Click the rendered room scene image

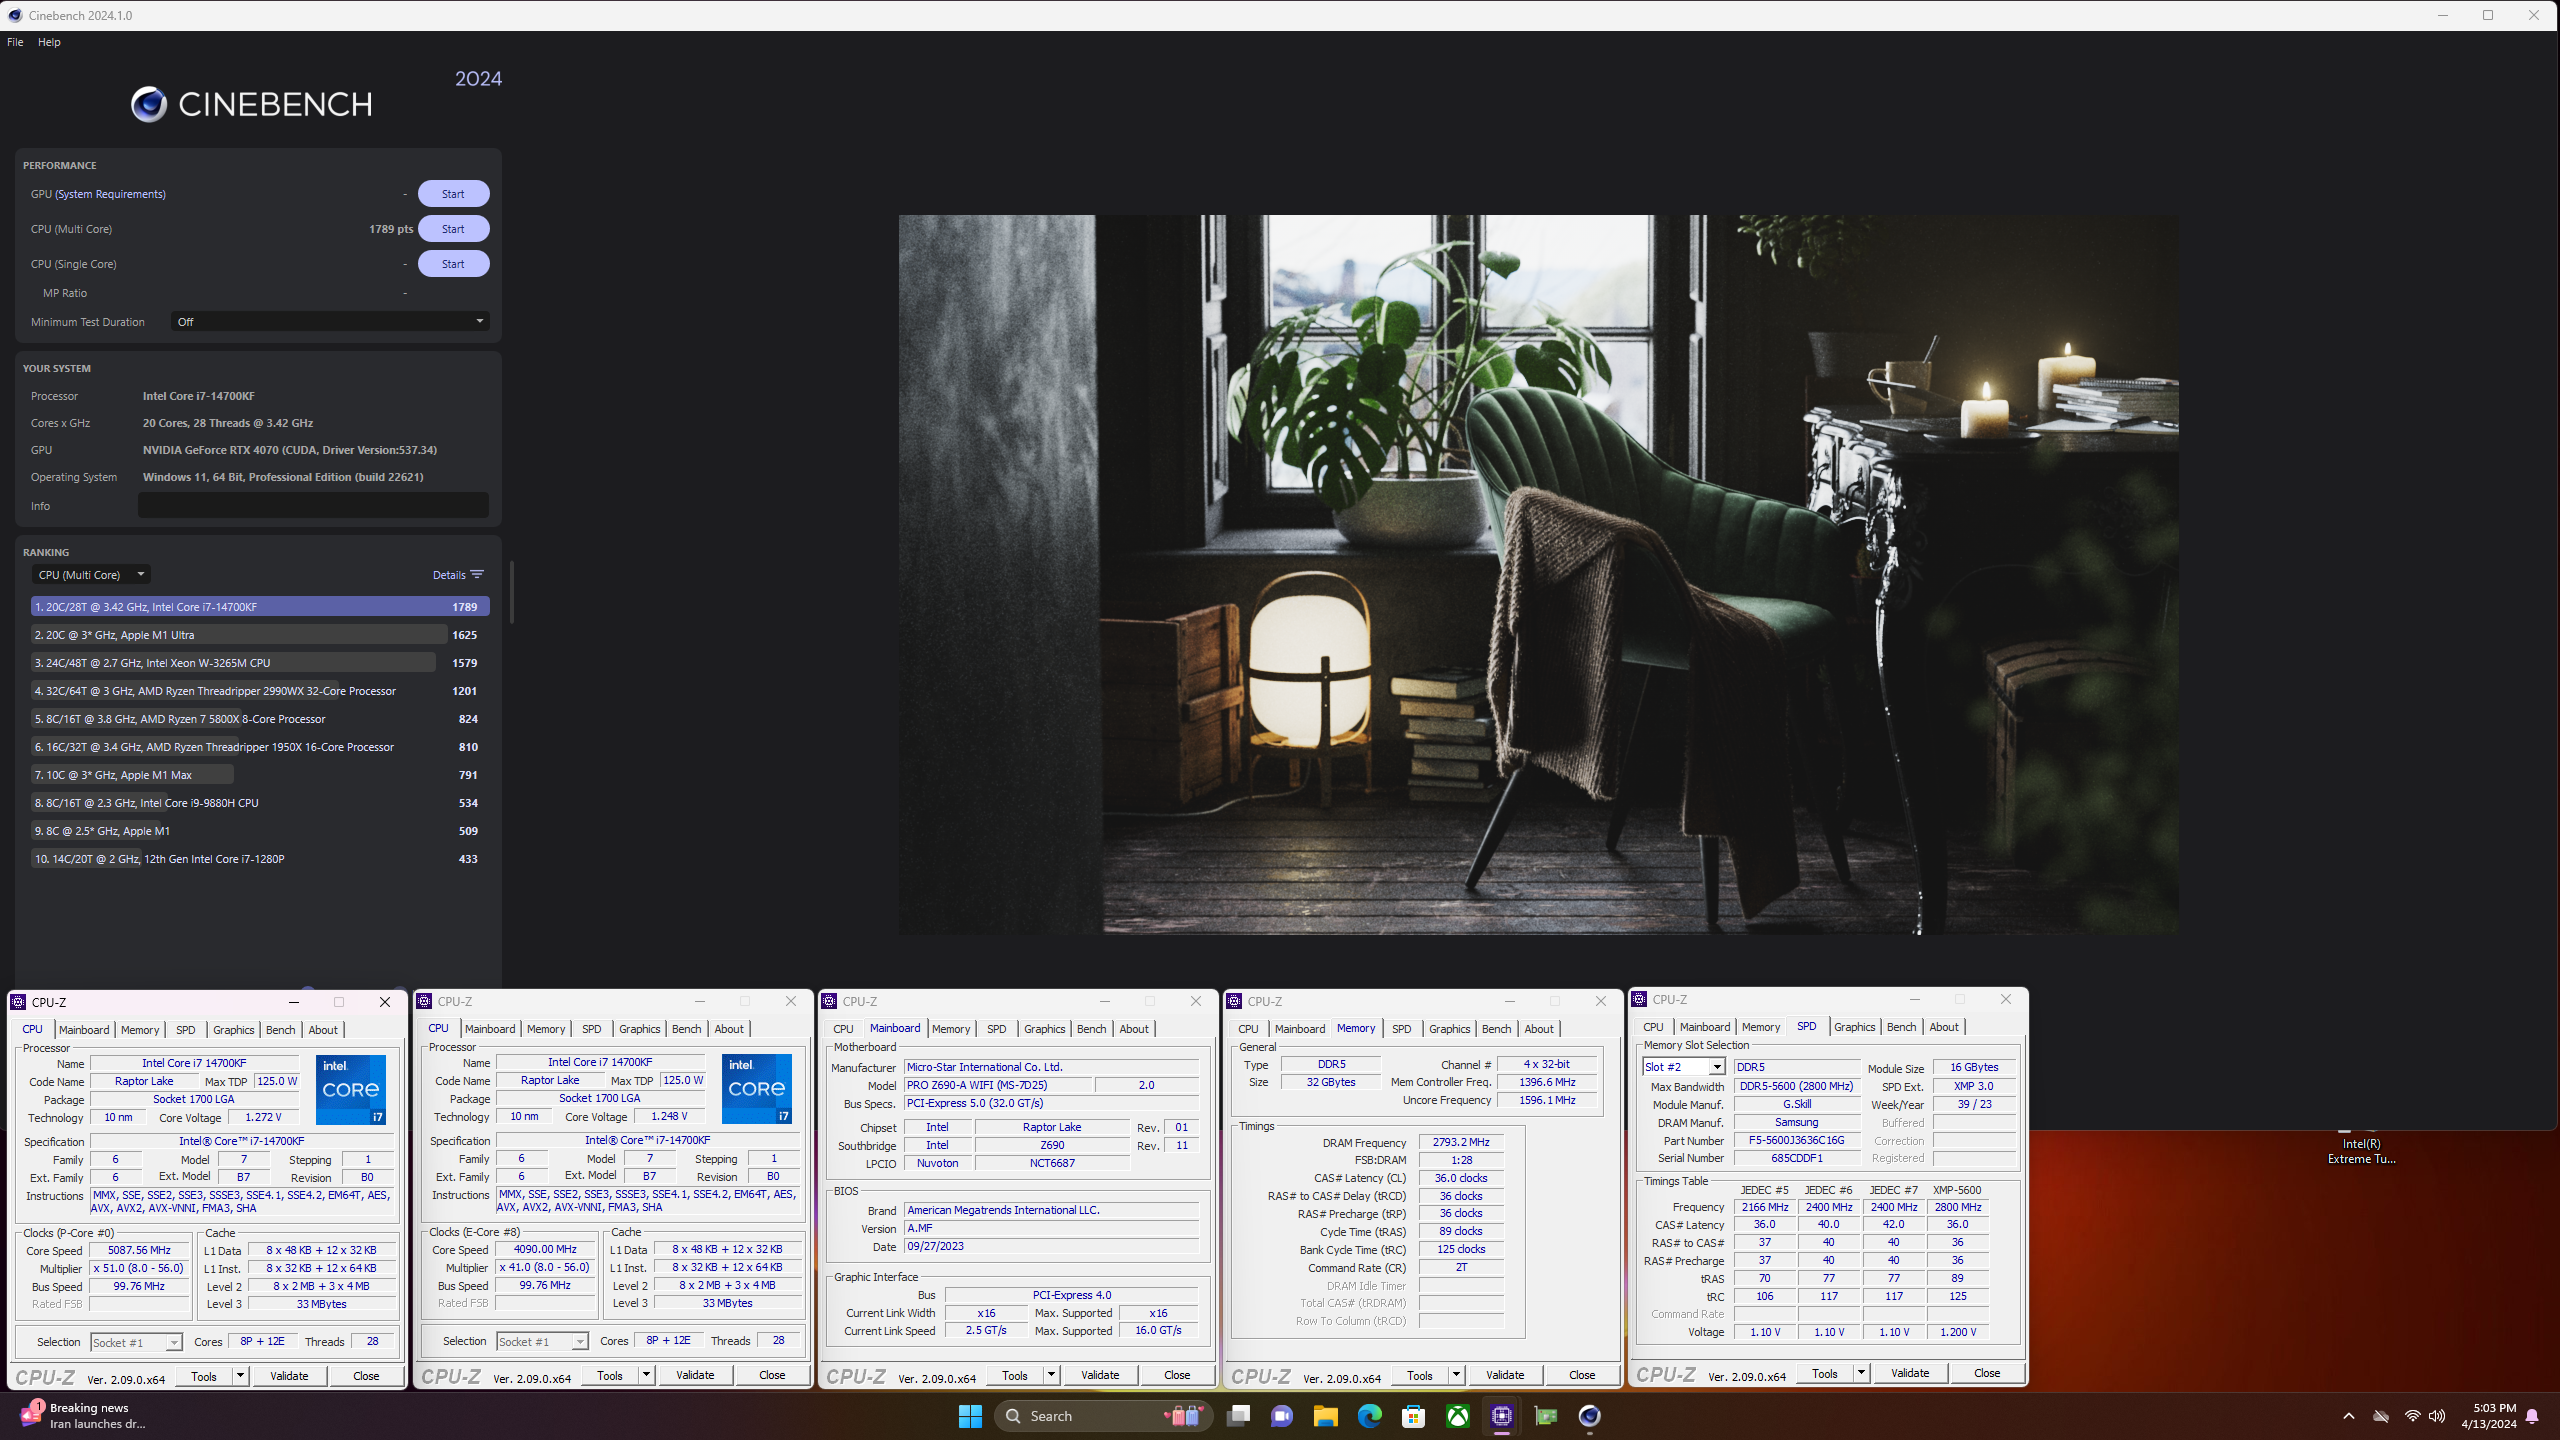[1538, 575]
